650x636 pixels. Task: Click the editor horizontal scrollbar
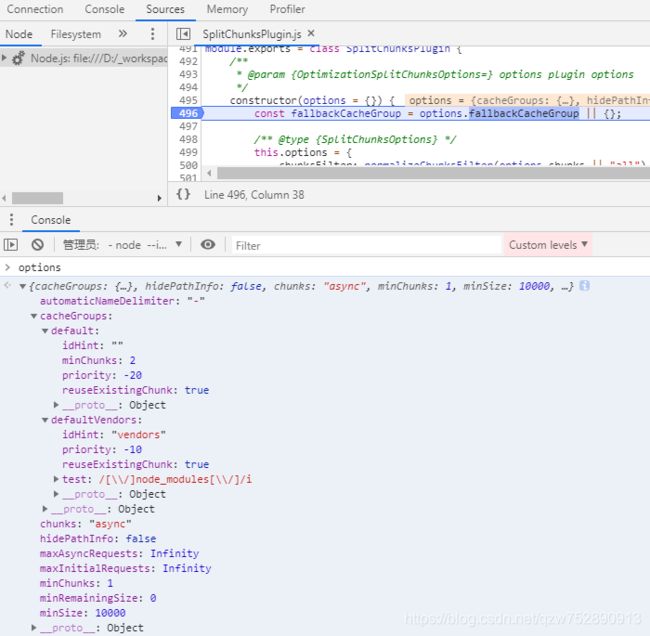click(x=433, y=173)
